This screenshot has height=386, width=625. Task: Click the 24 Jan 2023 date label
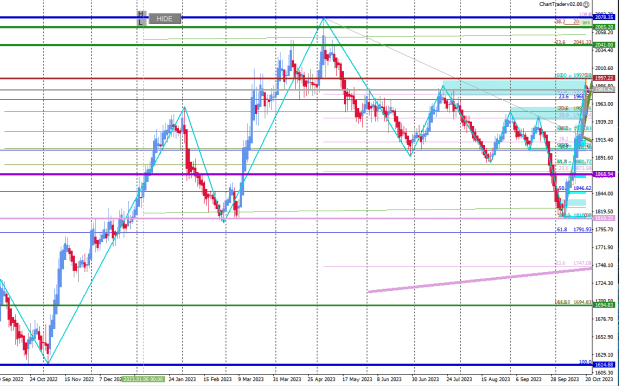[183, 379]
